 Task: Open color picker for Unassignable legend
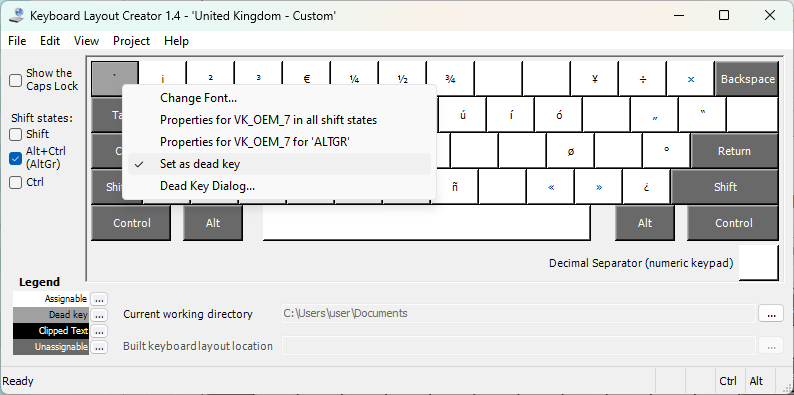pos(99,347)
